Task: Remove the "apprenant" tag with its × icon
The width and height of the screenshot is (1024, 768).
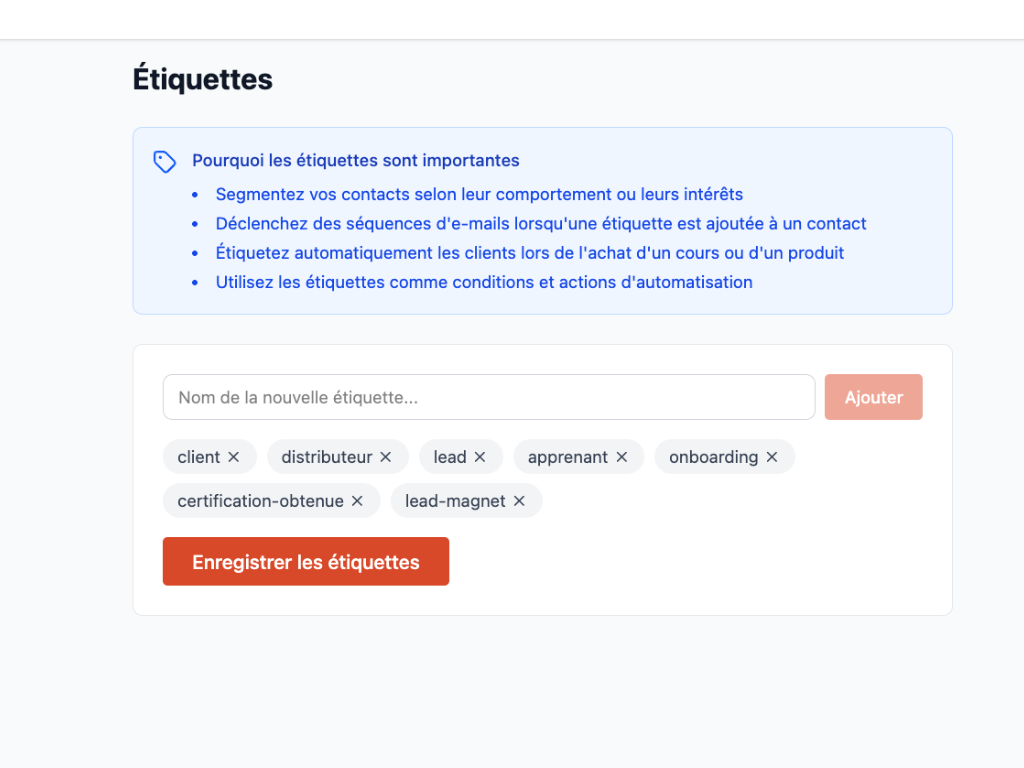Action: coord(622,456)
